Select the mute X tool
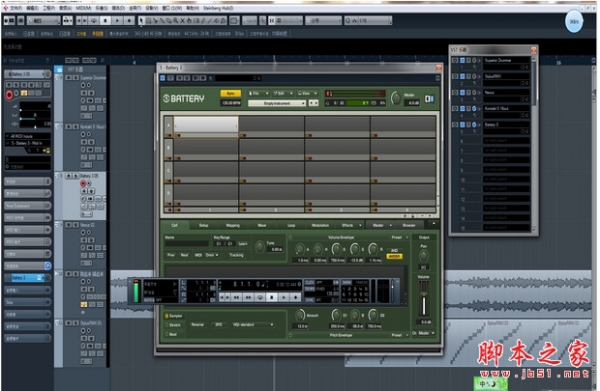 pyautogui.click(x=183, y=21)
